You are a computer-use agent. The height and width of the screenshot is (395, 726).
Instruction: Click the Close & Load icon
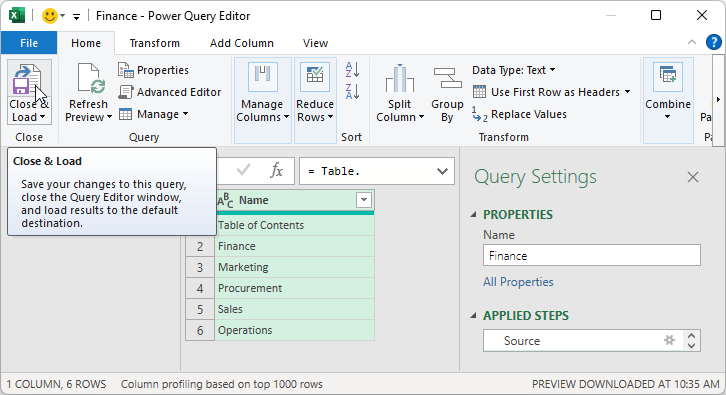click(27, 79)
